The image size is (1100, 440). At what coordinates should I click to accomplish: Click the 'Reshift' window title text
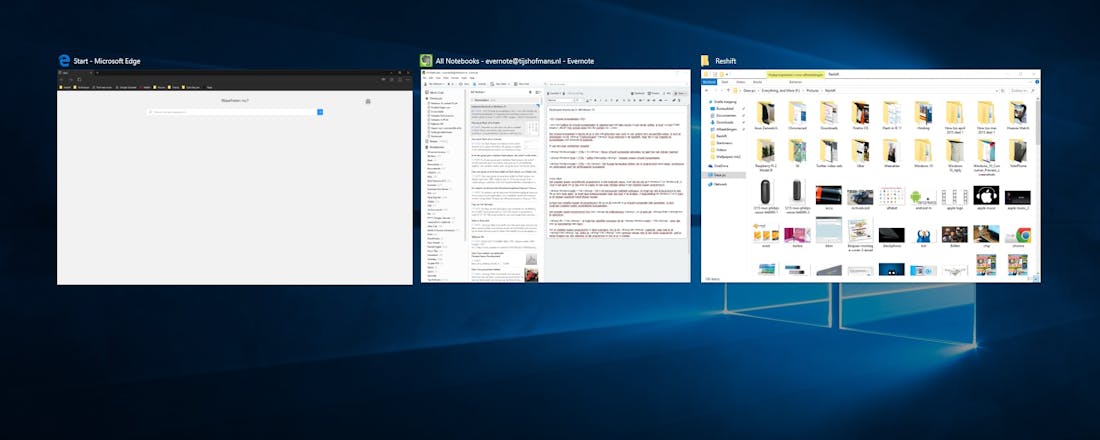tap(725, 61)
